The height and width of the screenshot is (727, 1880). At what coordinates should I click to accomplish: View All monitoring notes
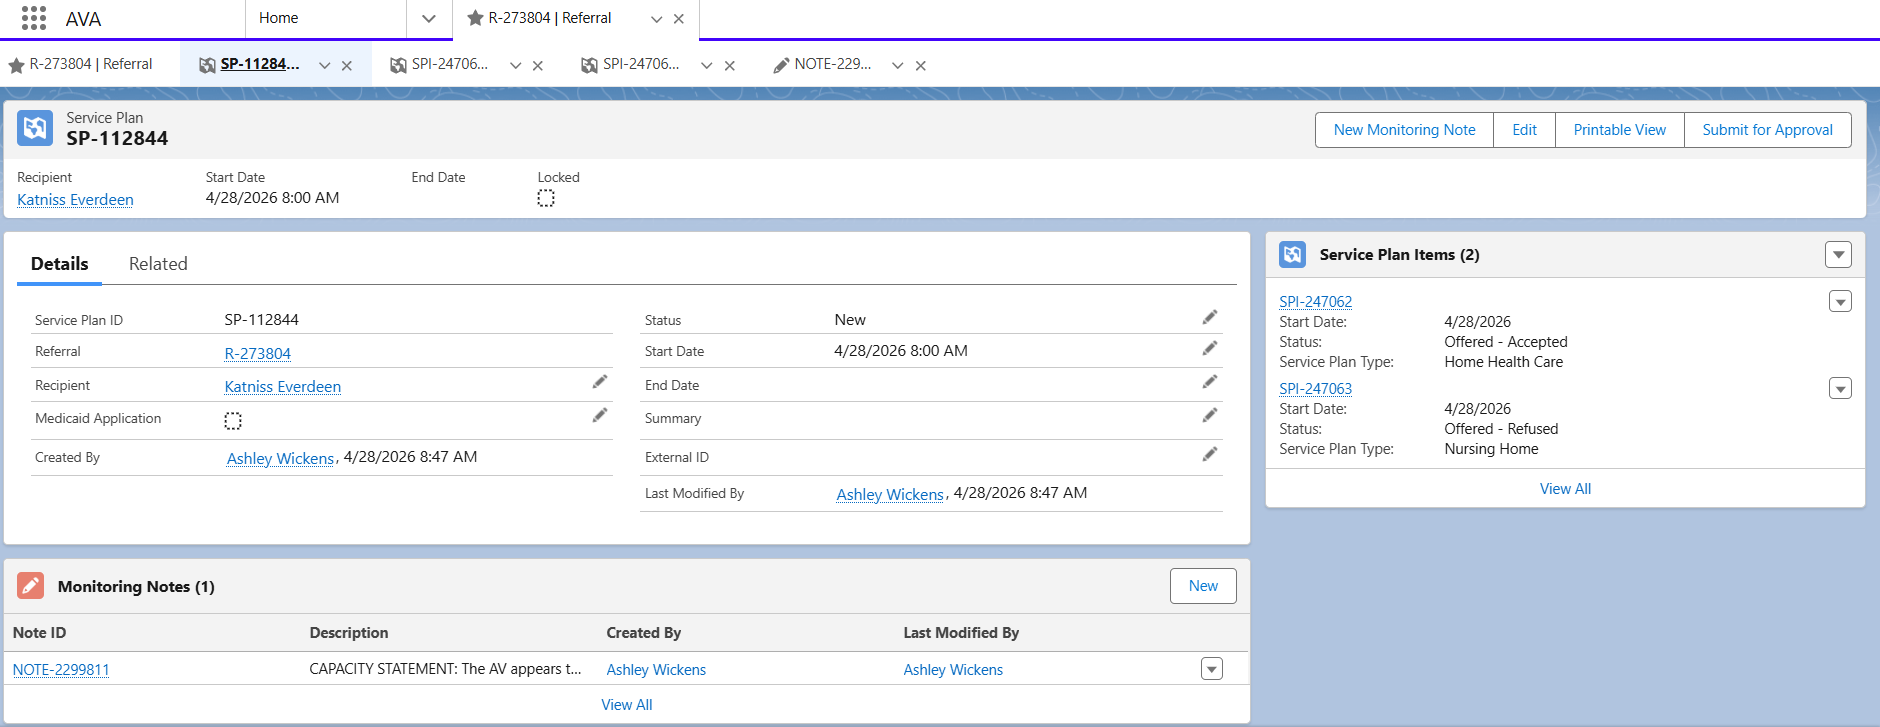pyautogui.click(x=627, y=705)
